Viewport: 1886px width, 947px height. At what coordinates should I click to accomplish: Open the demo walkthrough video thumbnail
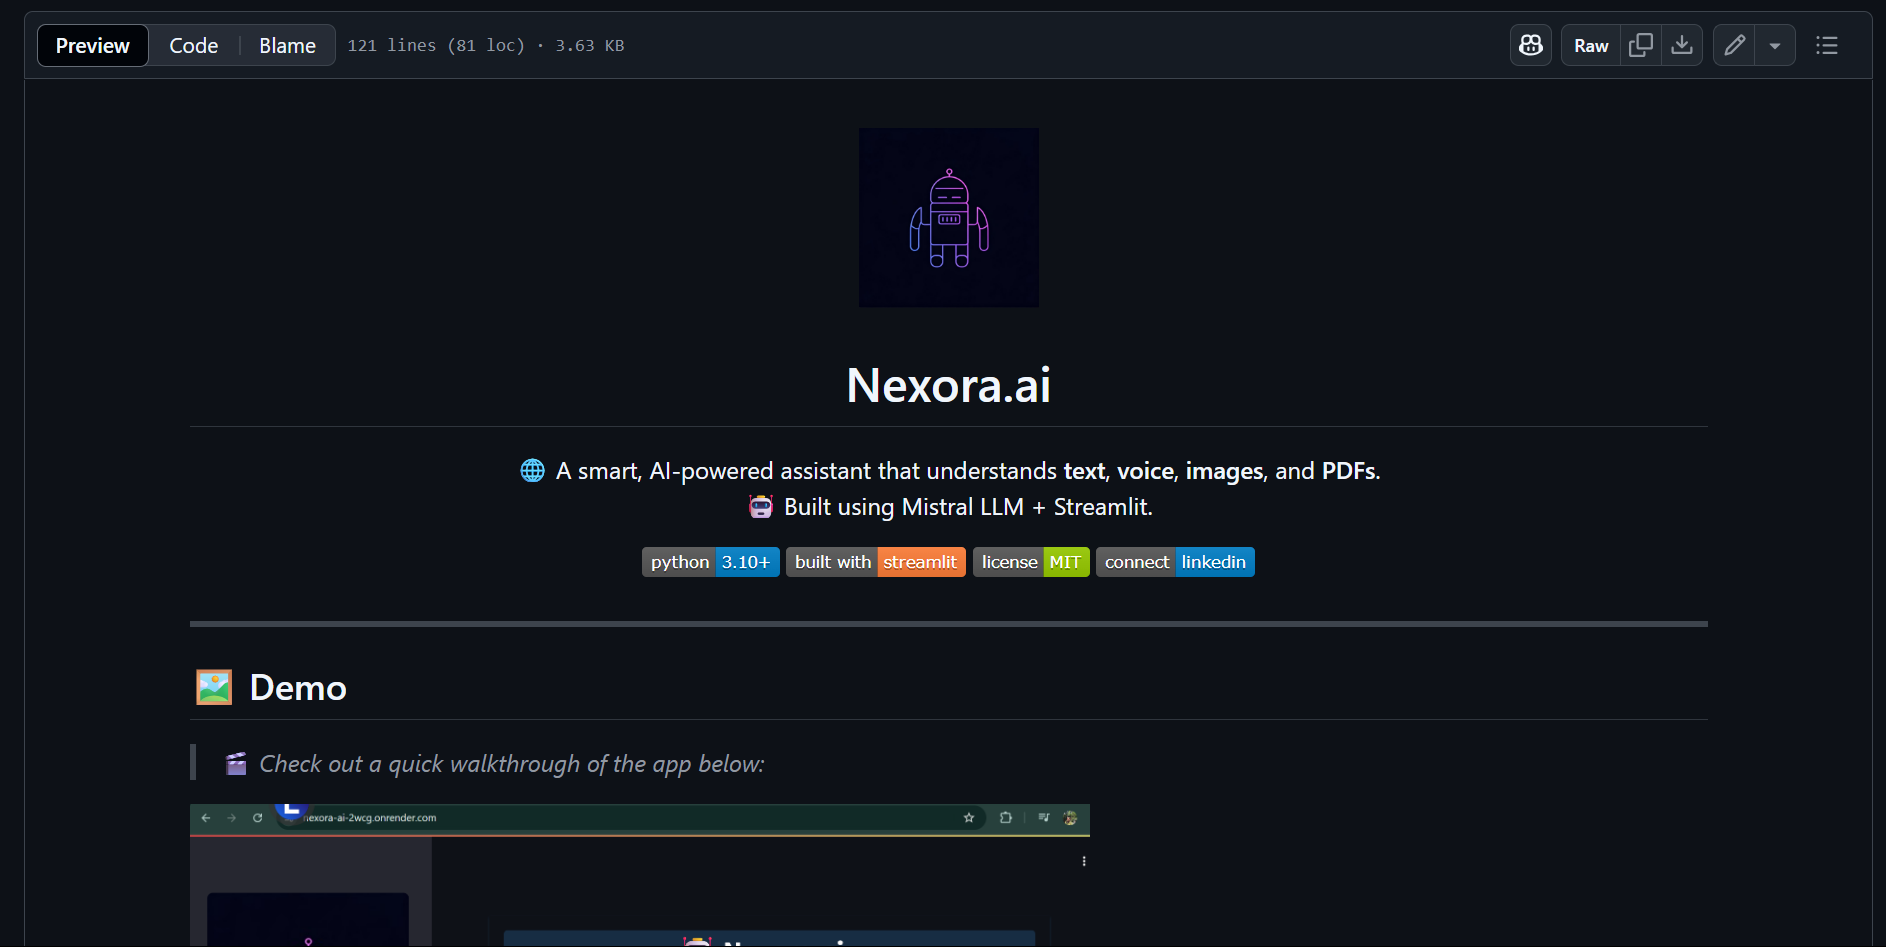coord(640,875)
